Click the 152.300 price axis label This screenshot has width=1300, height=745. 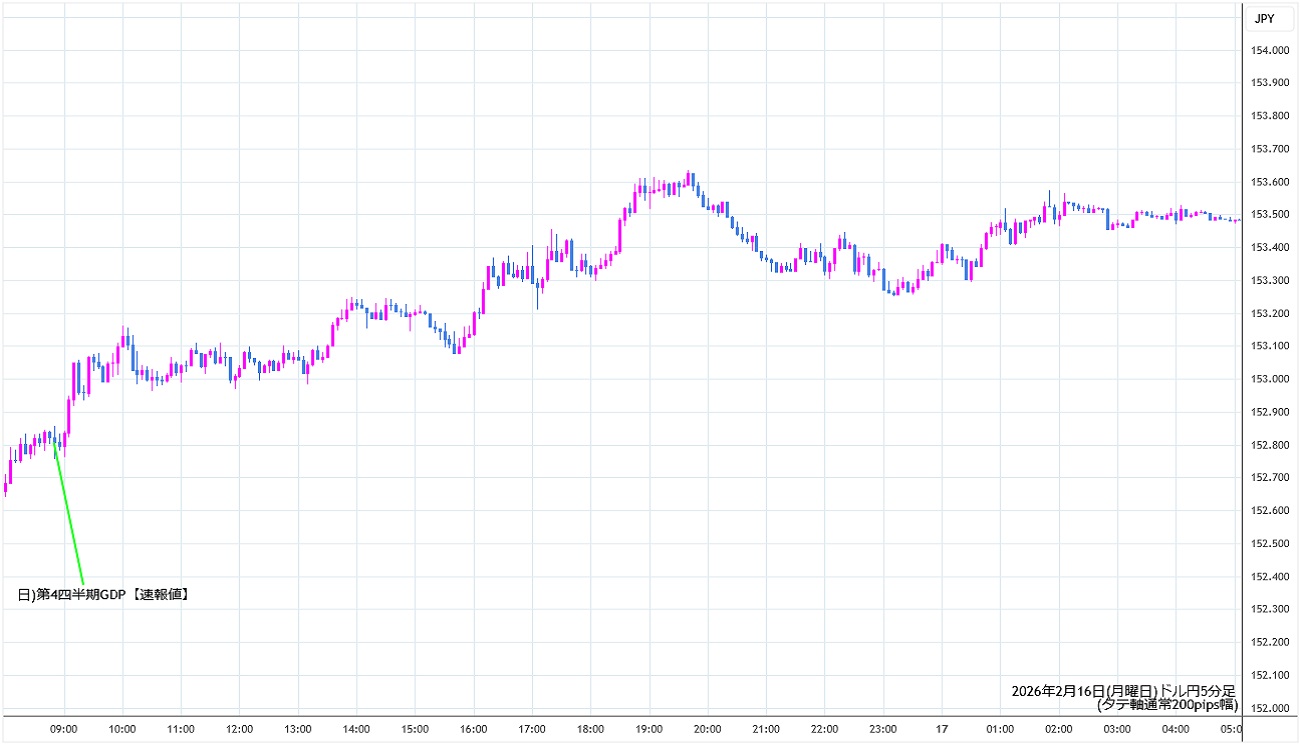click(x=1271, y=609)
